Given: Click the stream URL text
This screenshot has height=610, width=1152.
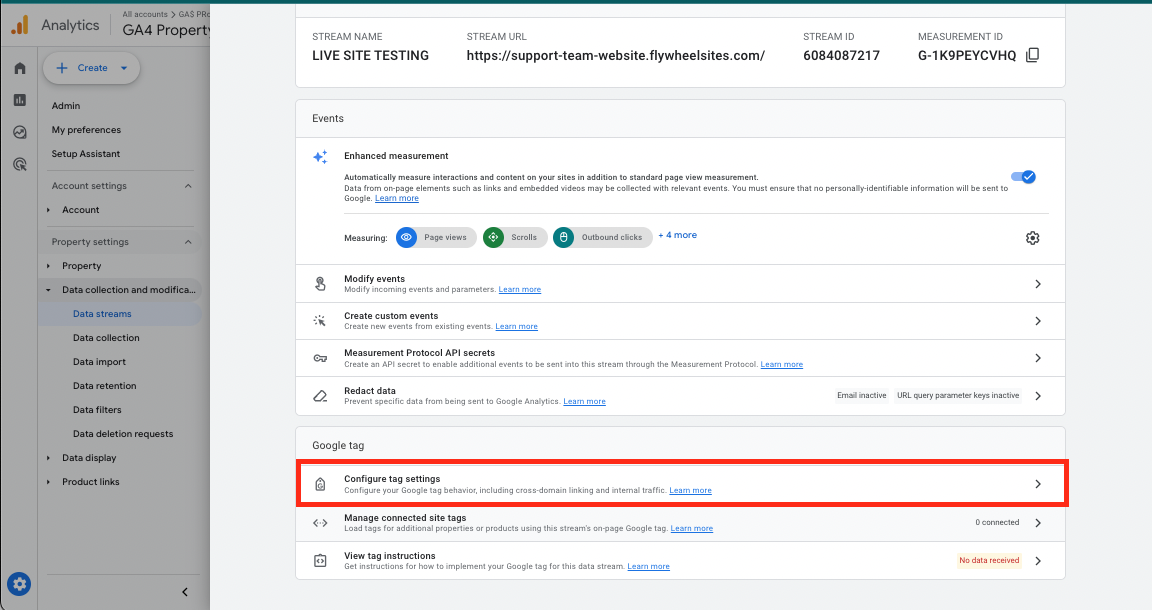Looking at the screenshot, I should [616, 56].
